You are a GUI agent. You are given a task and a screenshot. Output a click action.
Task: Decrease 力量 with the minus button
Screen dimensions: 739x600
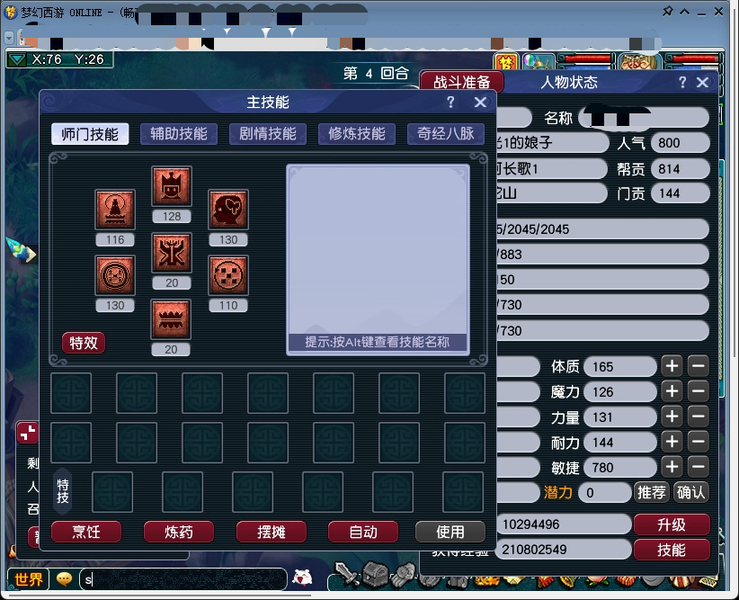click(x=698, y=417)
